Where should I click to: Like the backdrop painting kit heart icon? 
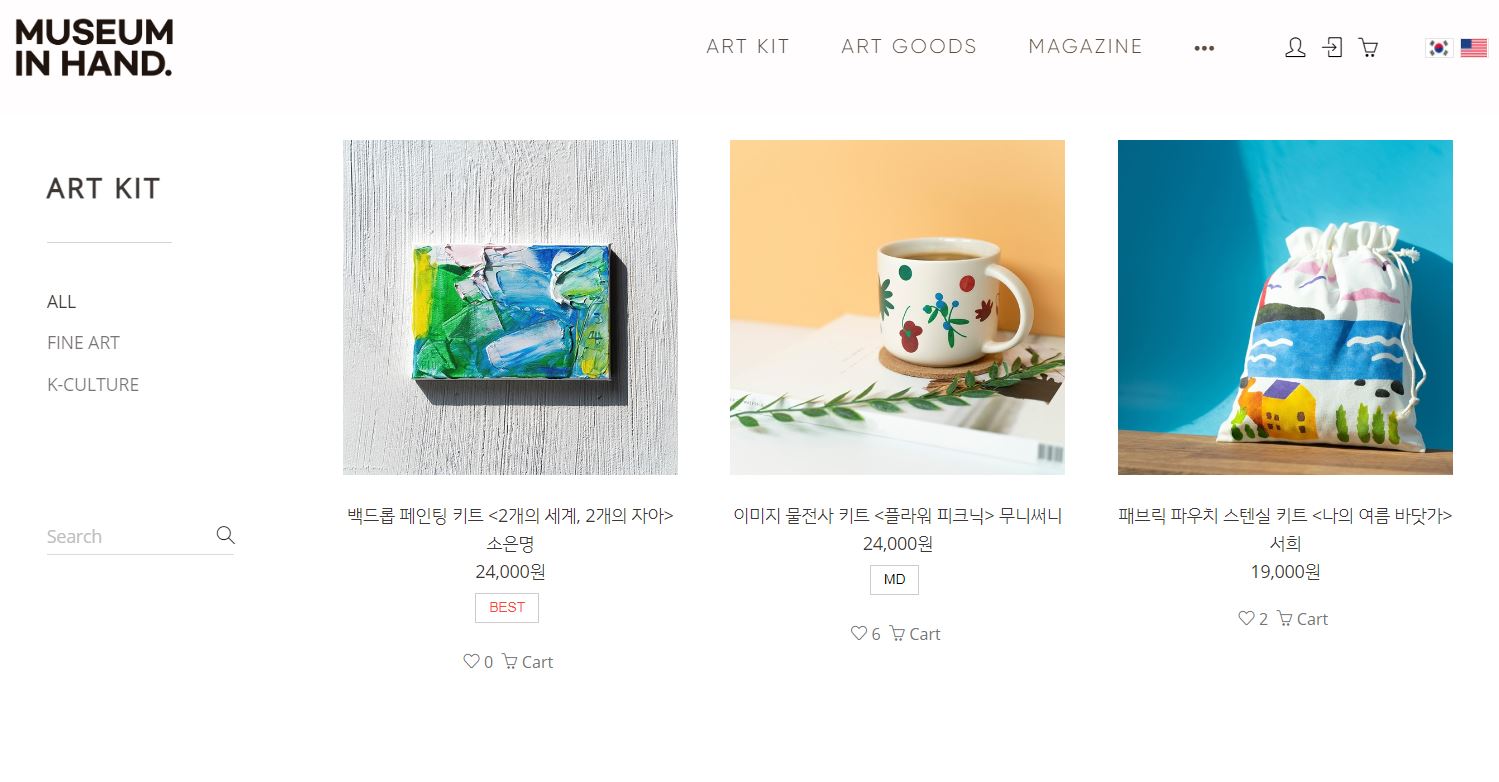471,661
